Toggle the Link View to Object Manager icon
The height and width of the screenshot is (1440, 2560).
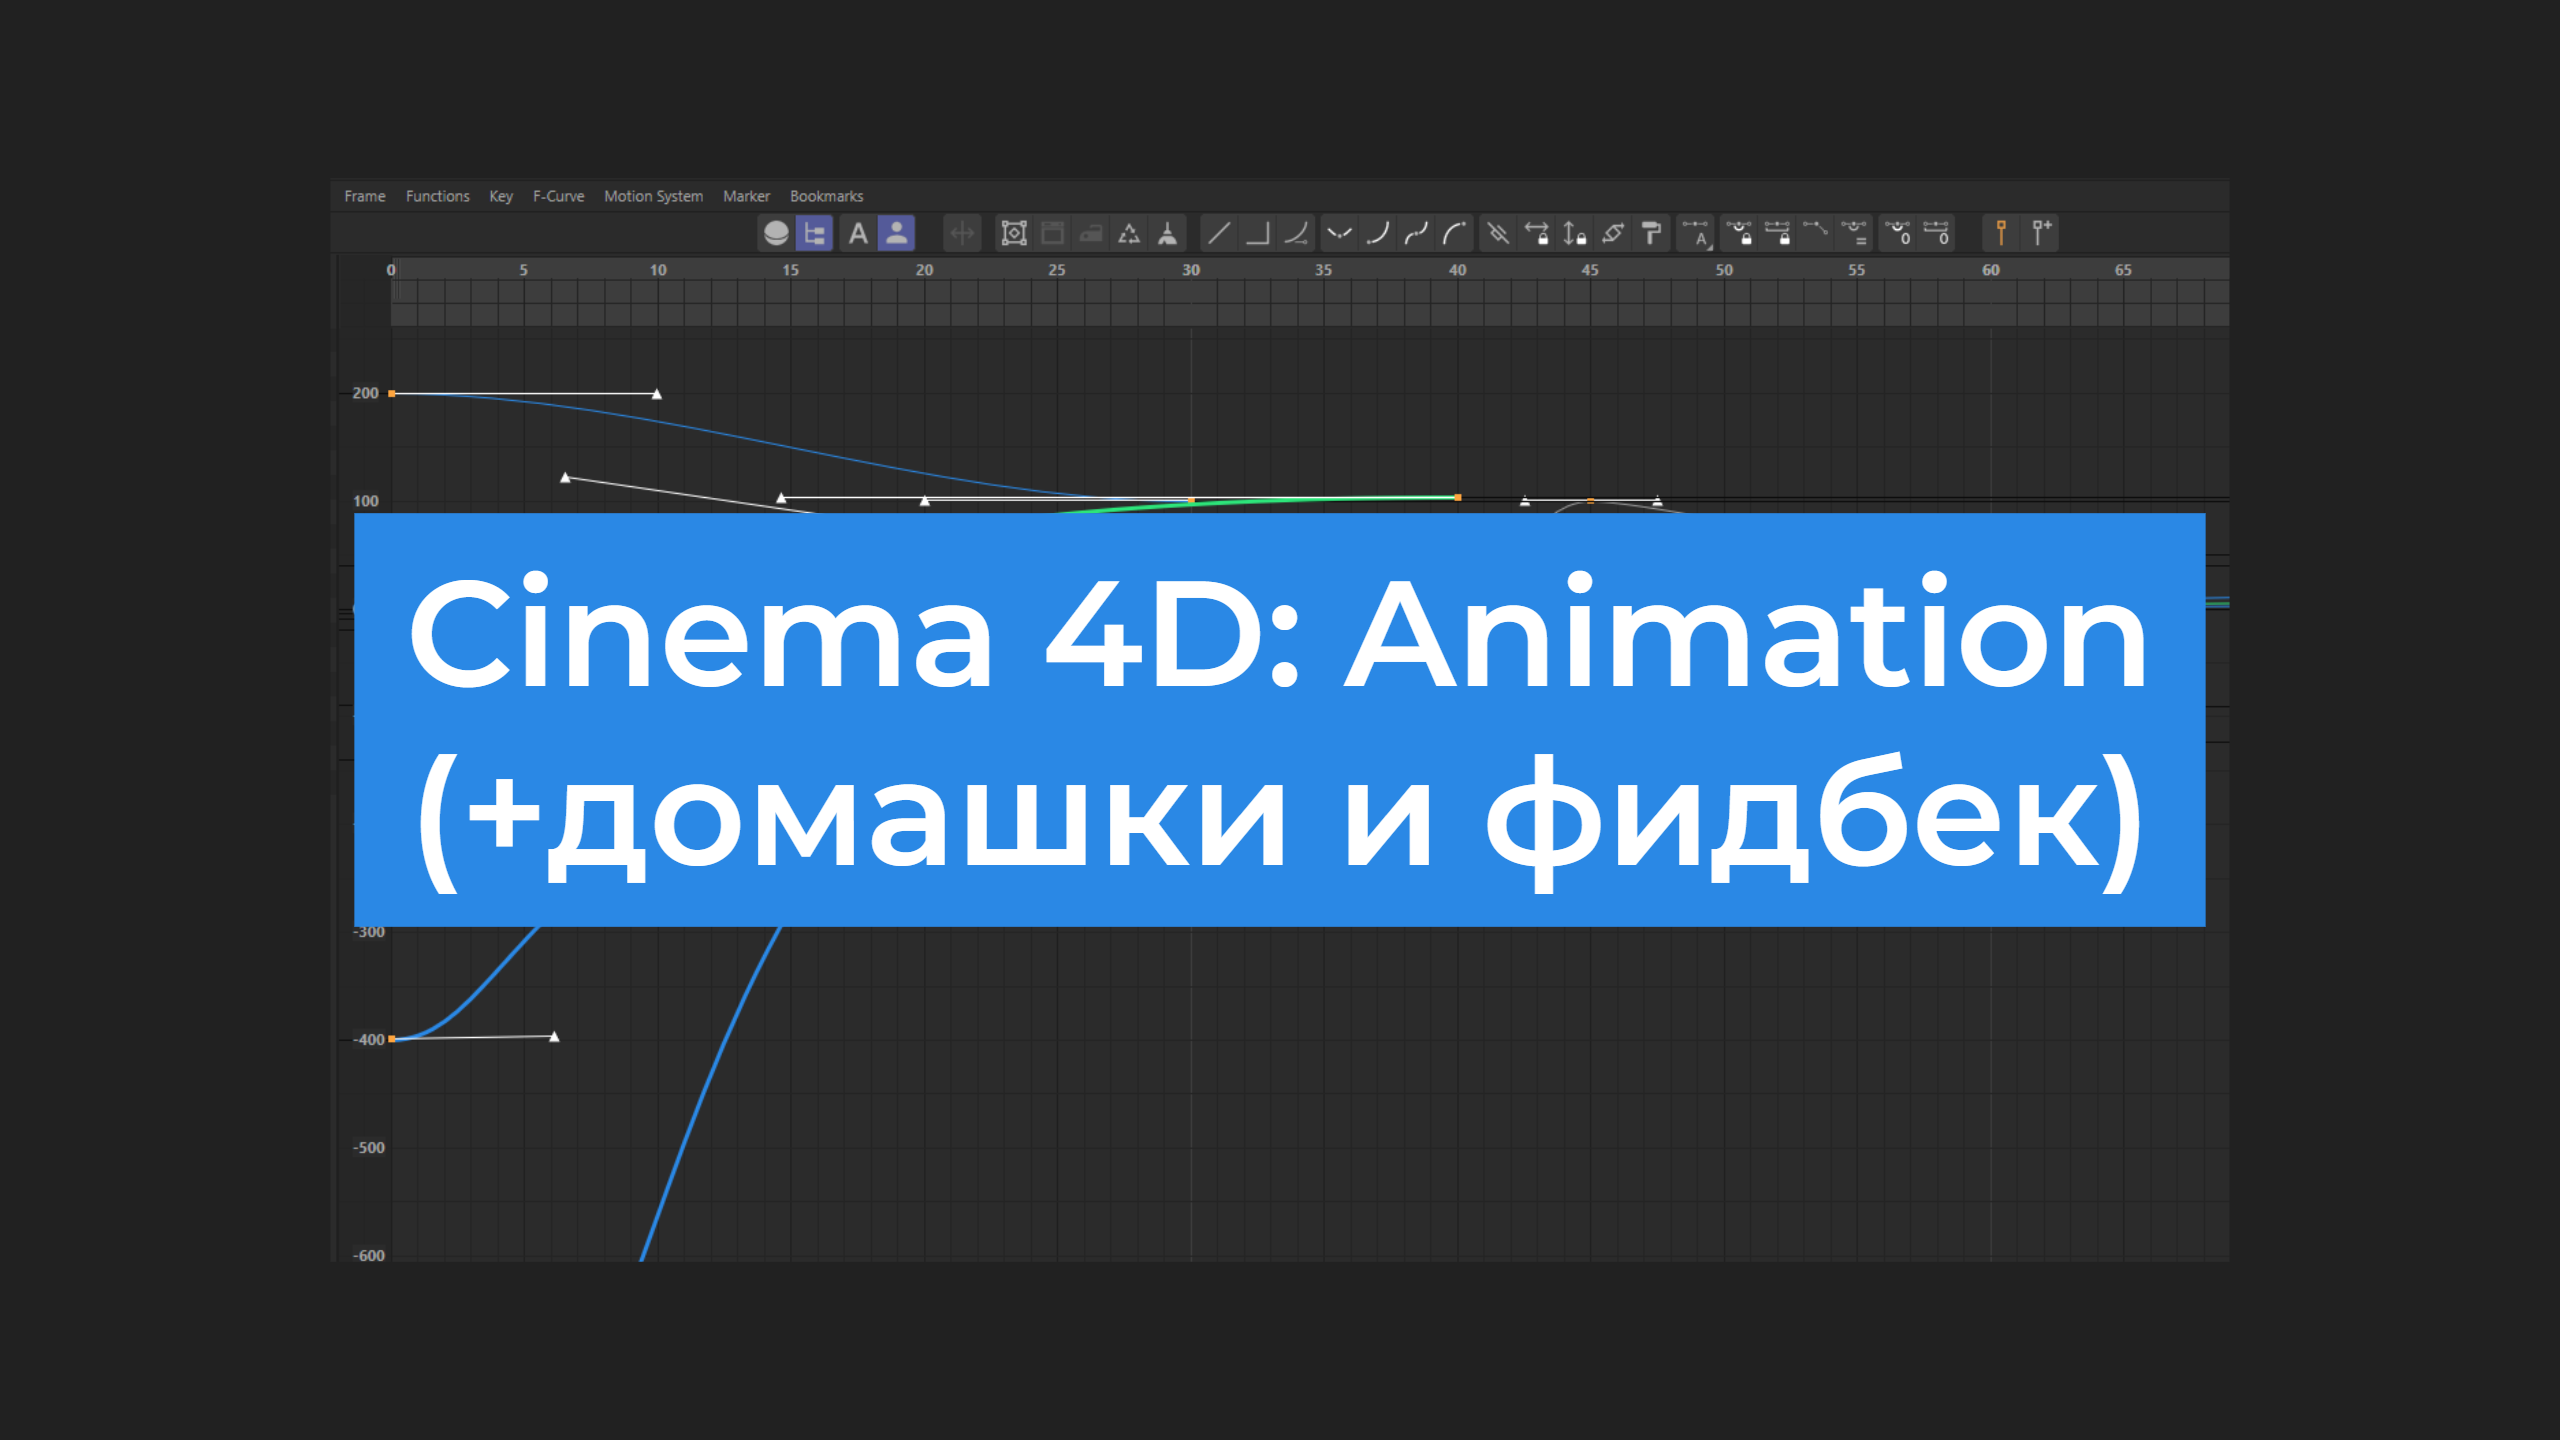(x=896, y=233)
